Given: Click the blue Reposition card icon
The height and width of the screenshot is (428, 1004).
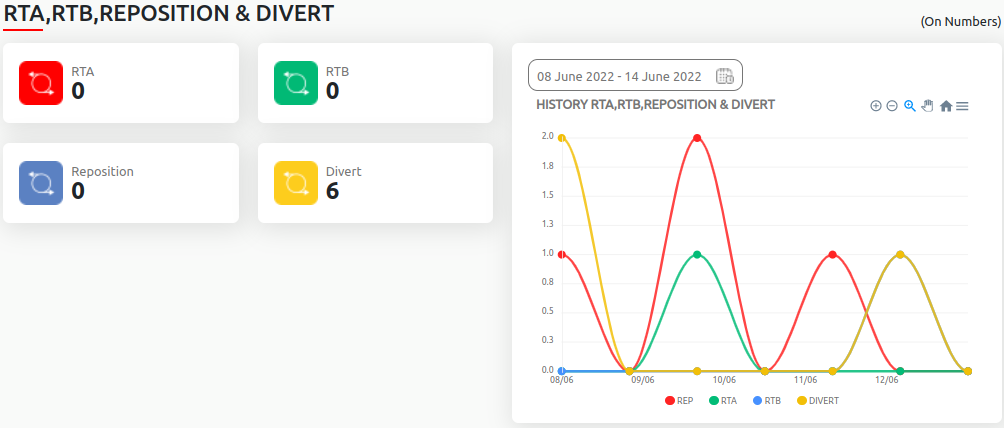Looking at the screenshot, I should click(41, 183).
